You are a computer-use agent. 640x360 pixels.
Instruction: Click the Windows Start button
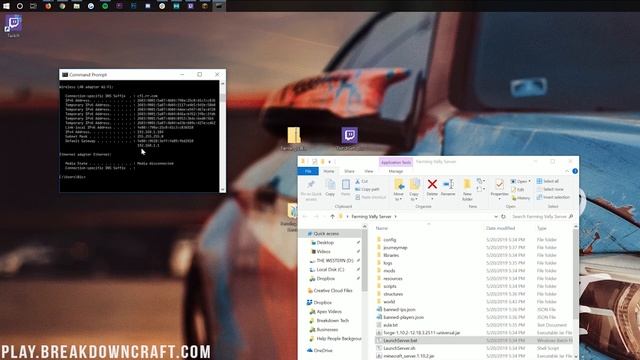click(6, 6)
